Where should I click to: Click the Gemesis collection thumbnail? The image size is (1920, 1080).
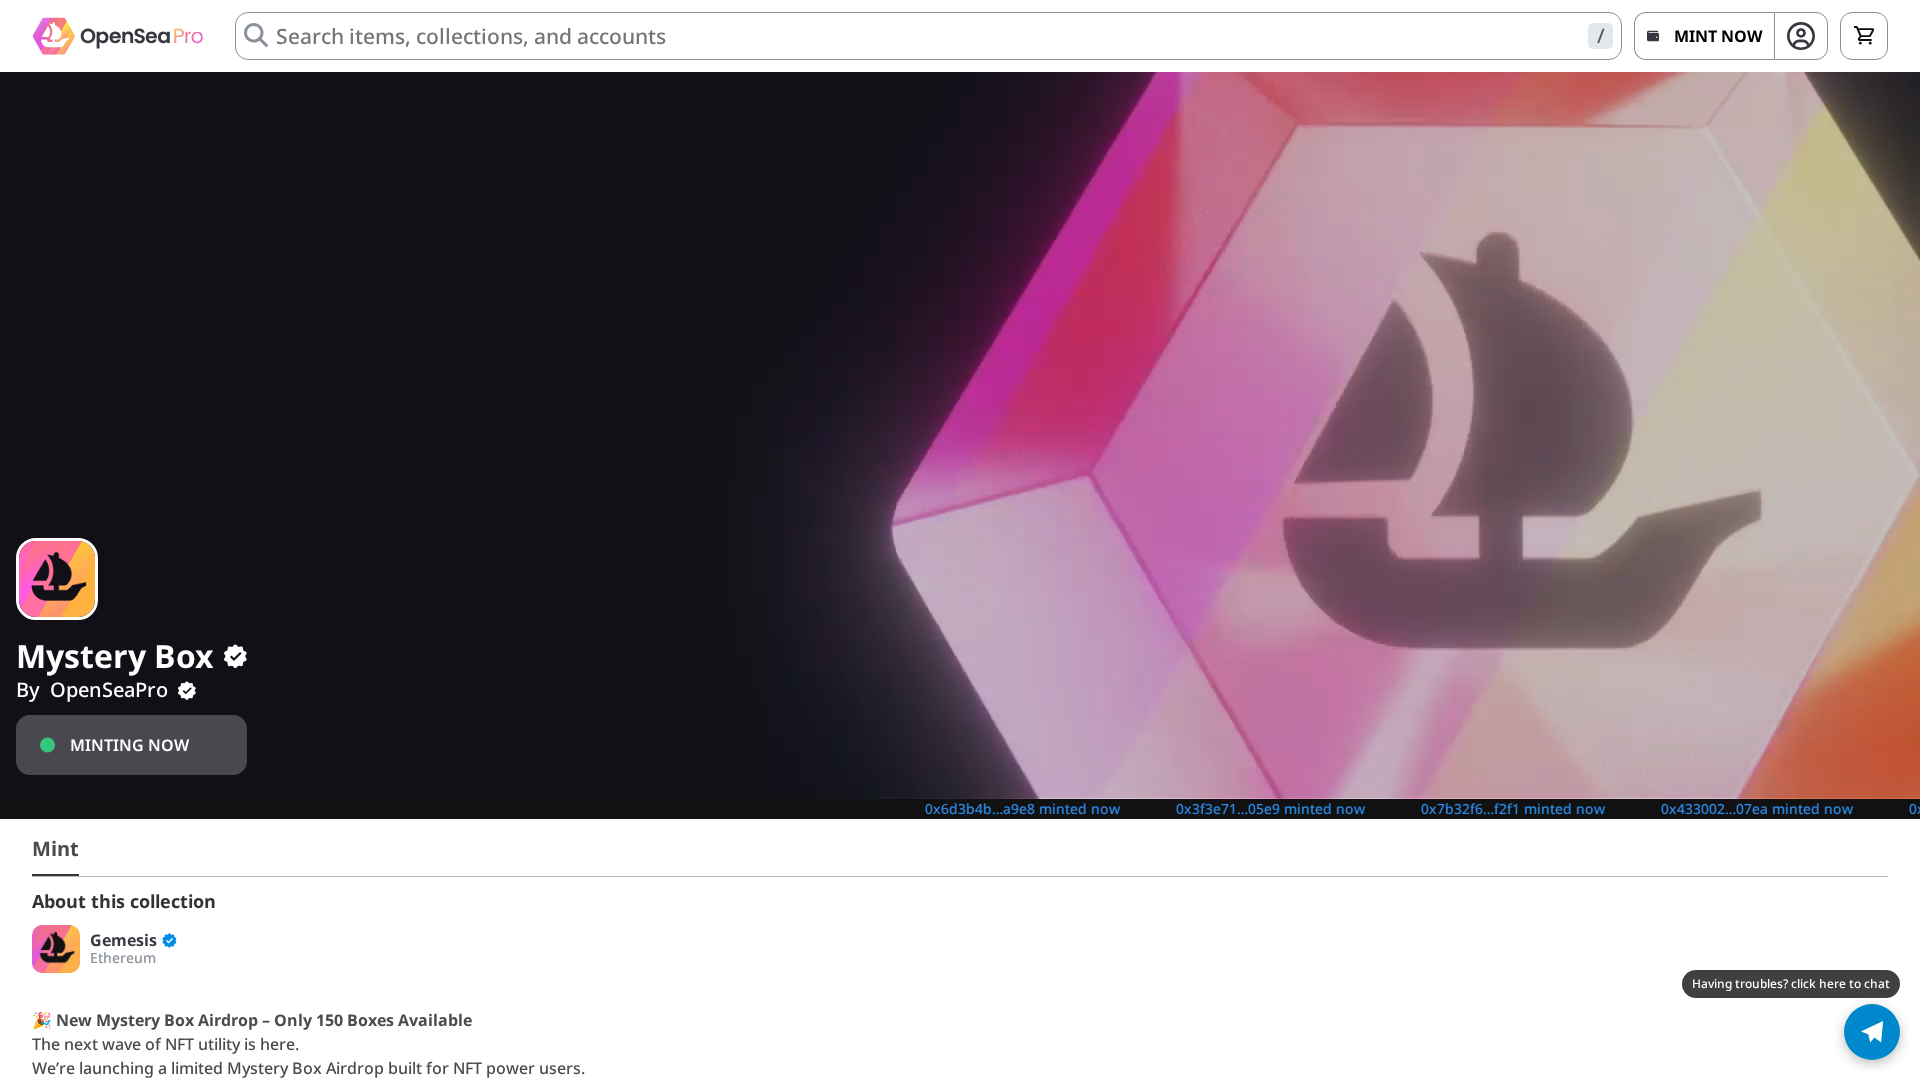tap(56, 949)
